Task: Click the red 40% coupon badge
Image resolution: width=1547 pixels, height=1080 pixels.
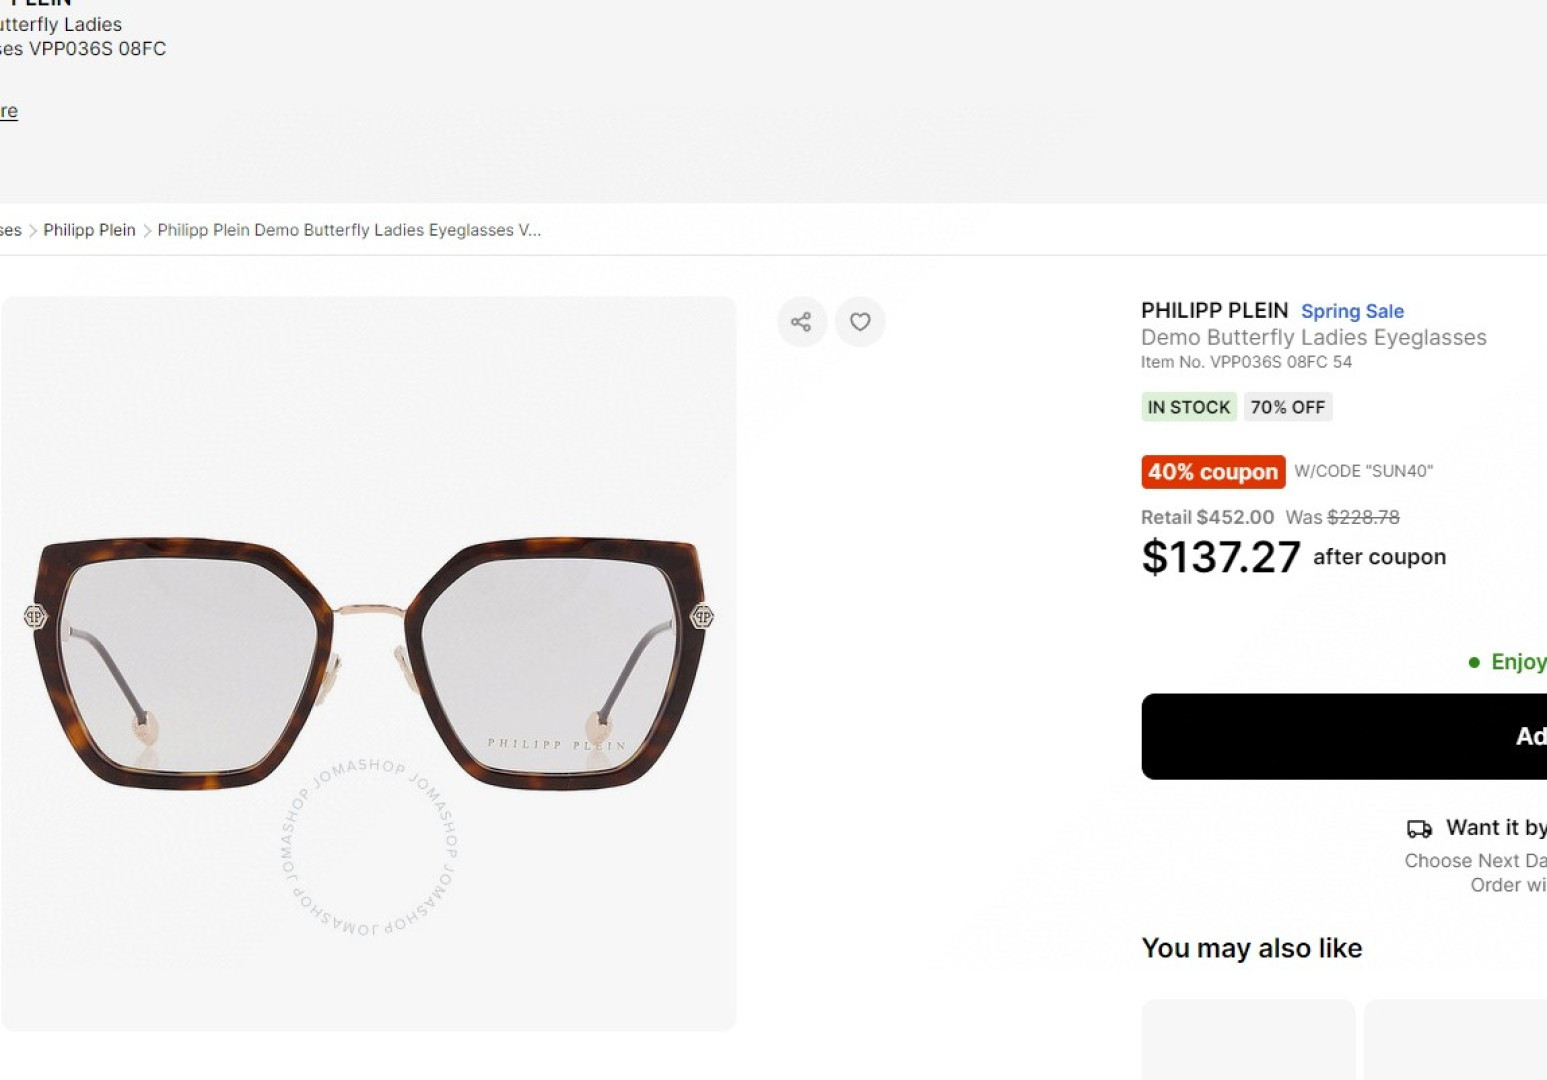Action: point(1213,472)
